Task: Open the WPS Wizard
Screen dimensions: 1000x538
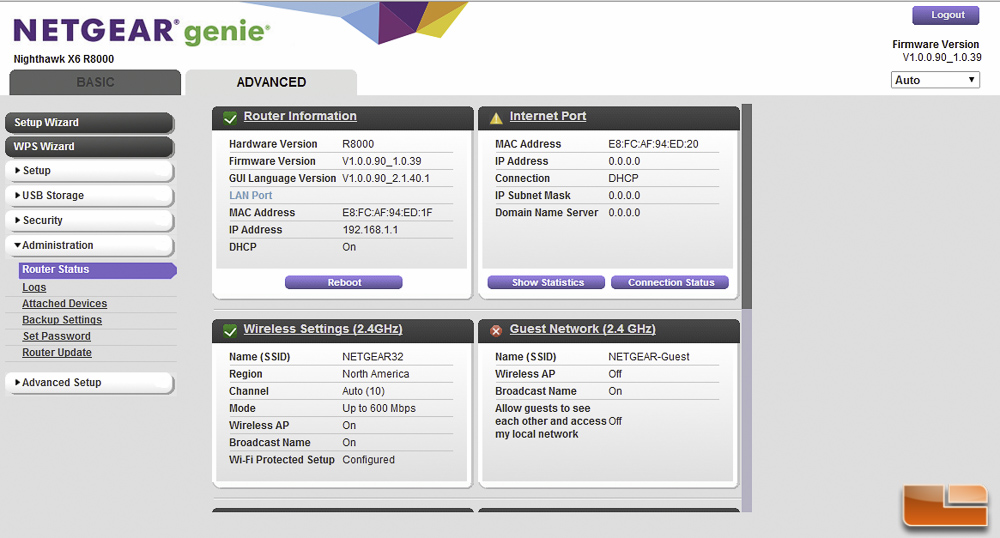Action: [x=89, y=147]
